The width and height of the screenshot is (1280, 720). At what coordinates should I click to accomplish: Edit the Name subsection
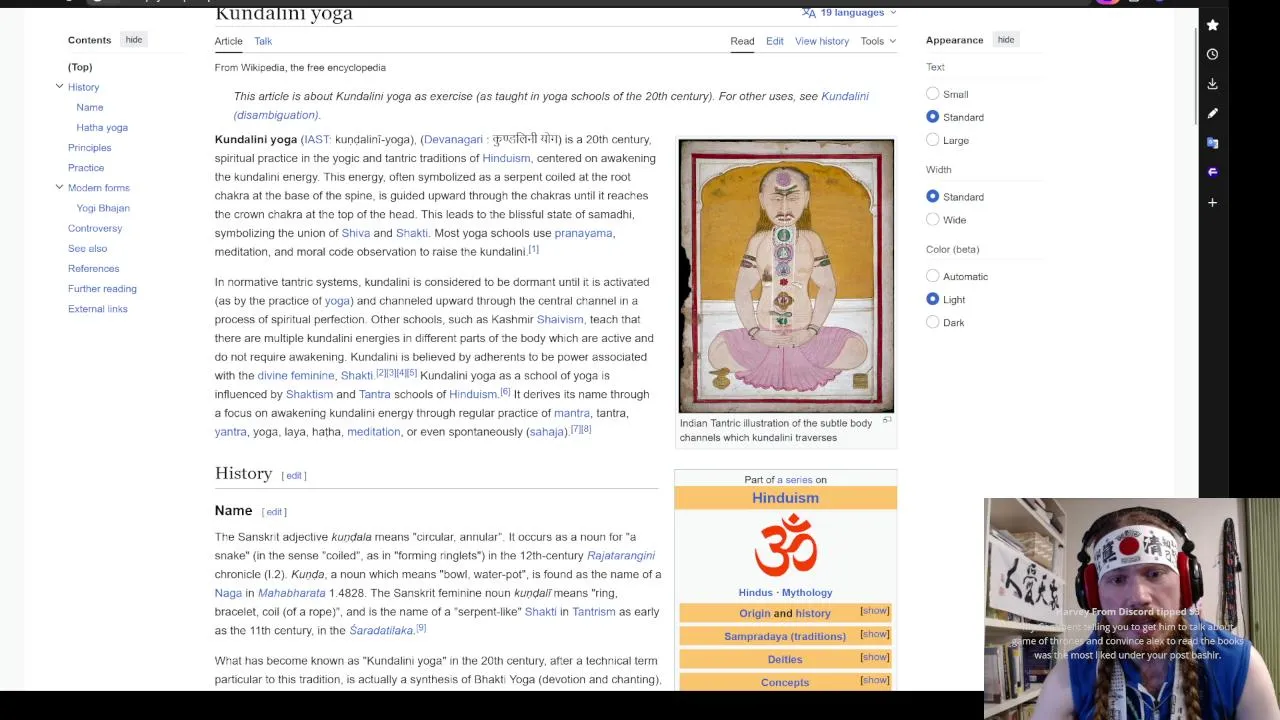point(274,511)
